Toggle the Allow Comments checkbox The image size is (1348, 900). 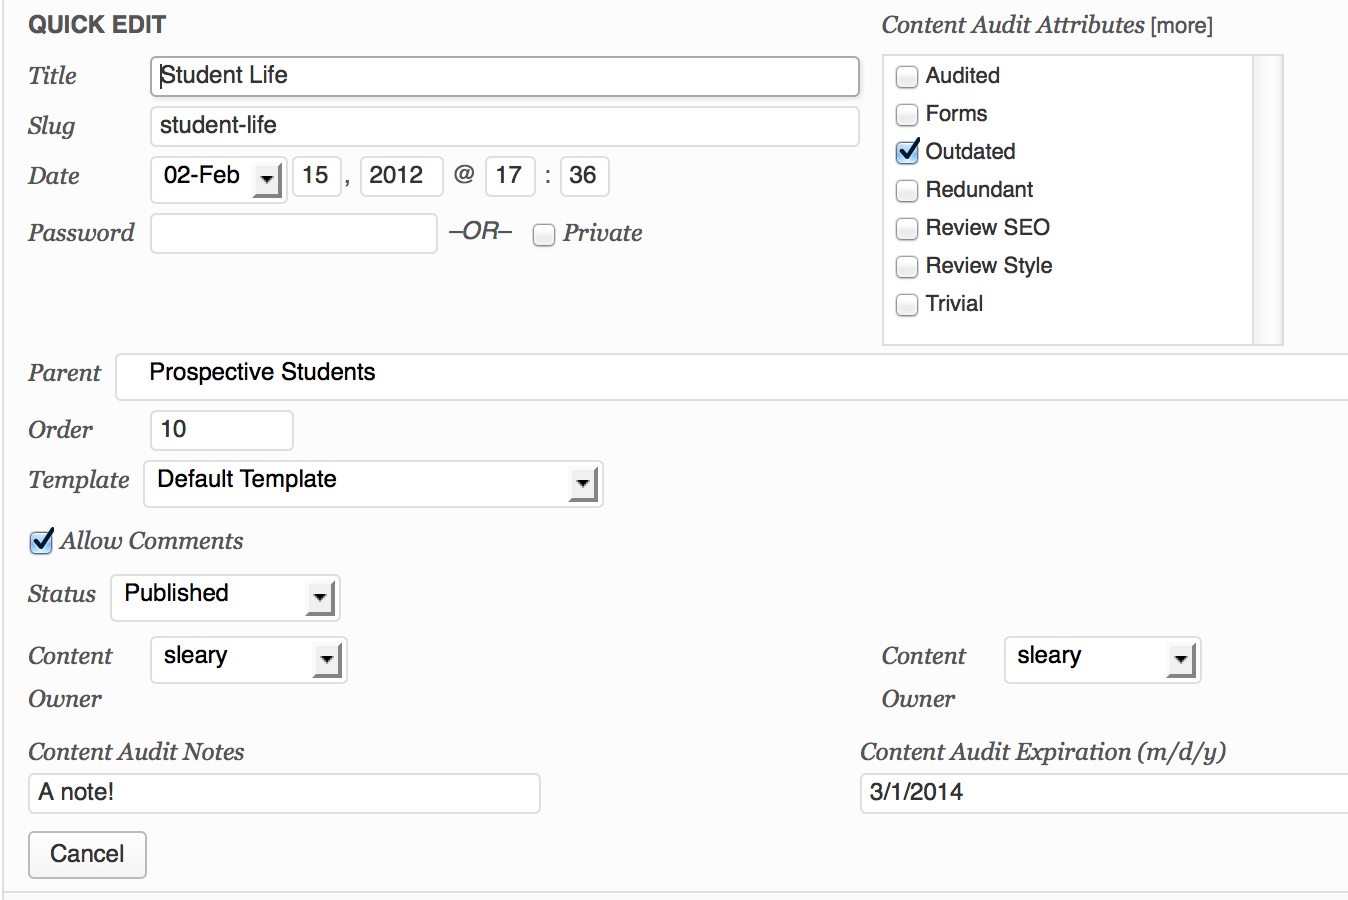pyautogui.click(x=41, y=542)
